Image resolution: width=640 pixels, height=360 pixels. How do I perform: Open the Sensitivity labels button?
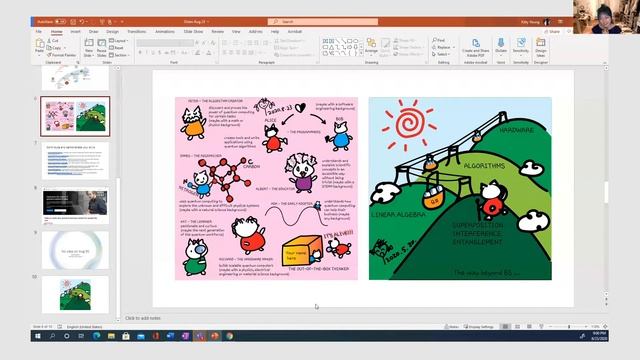click(x=521, y=46)
